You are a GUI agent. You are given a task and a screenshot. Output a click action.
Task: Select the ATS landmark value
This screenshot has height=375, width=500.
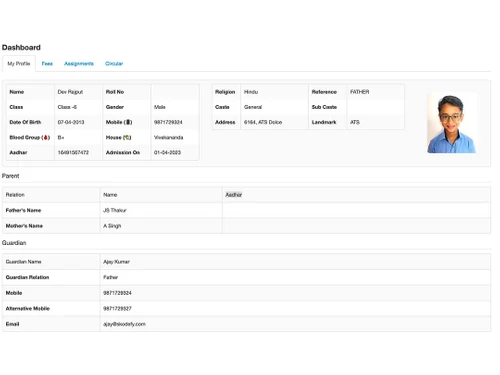coord(355,122)
